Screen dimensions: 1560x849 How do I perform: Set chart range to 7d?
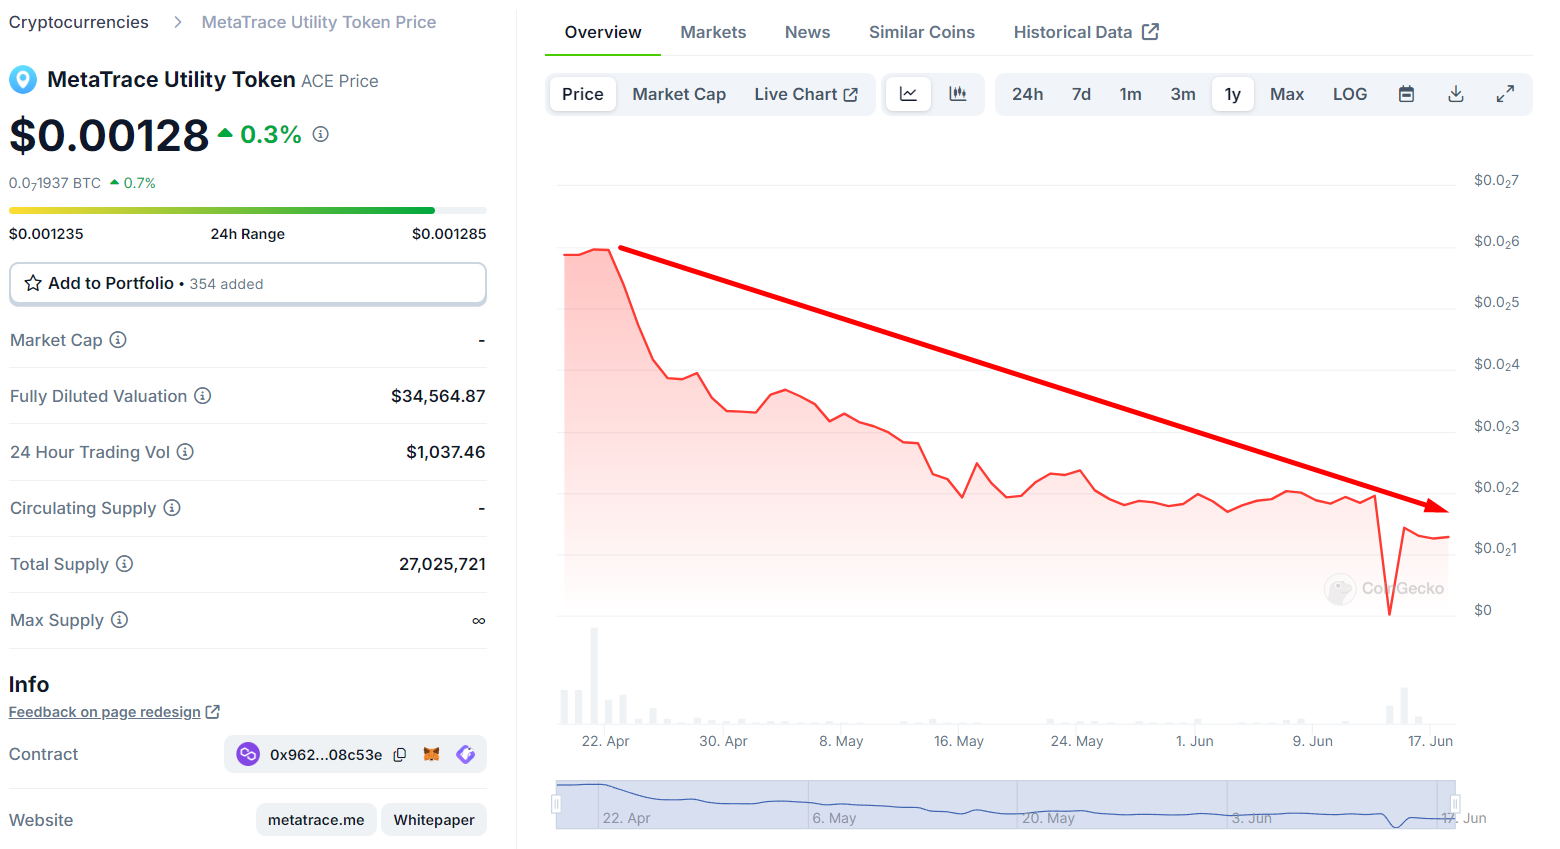tap(1081, 94)
